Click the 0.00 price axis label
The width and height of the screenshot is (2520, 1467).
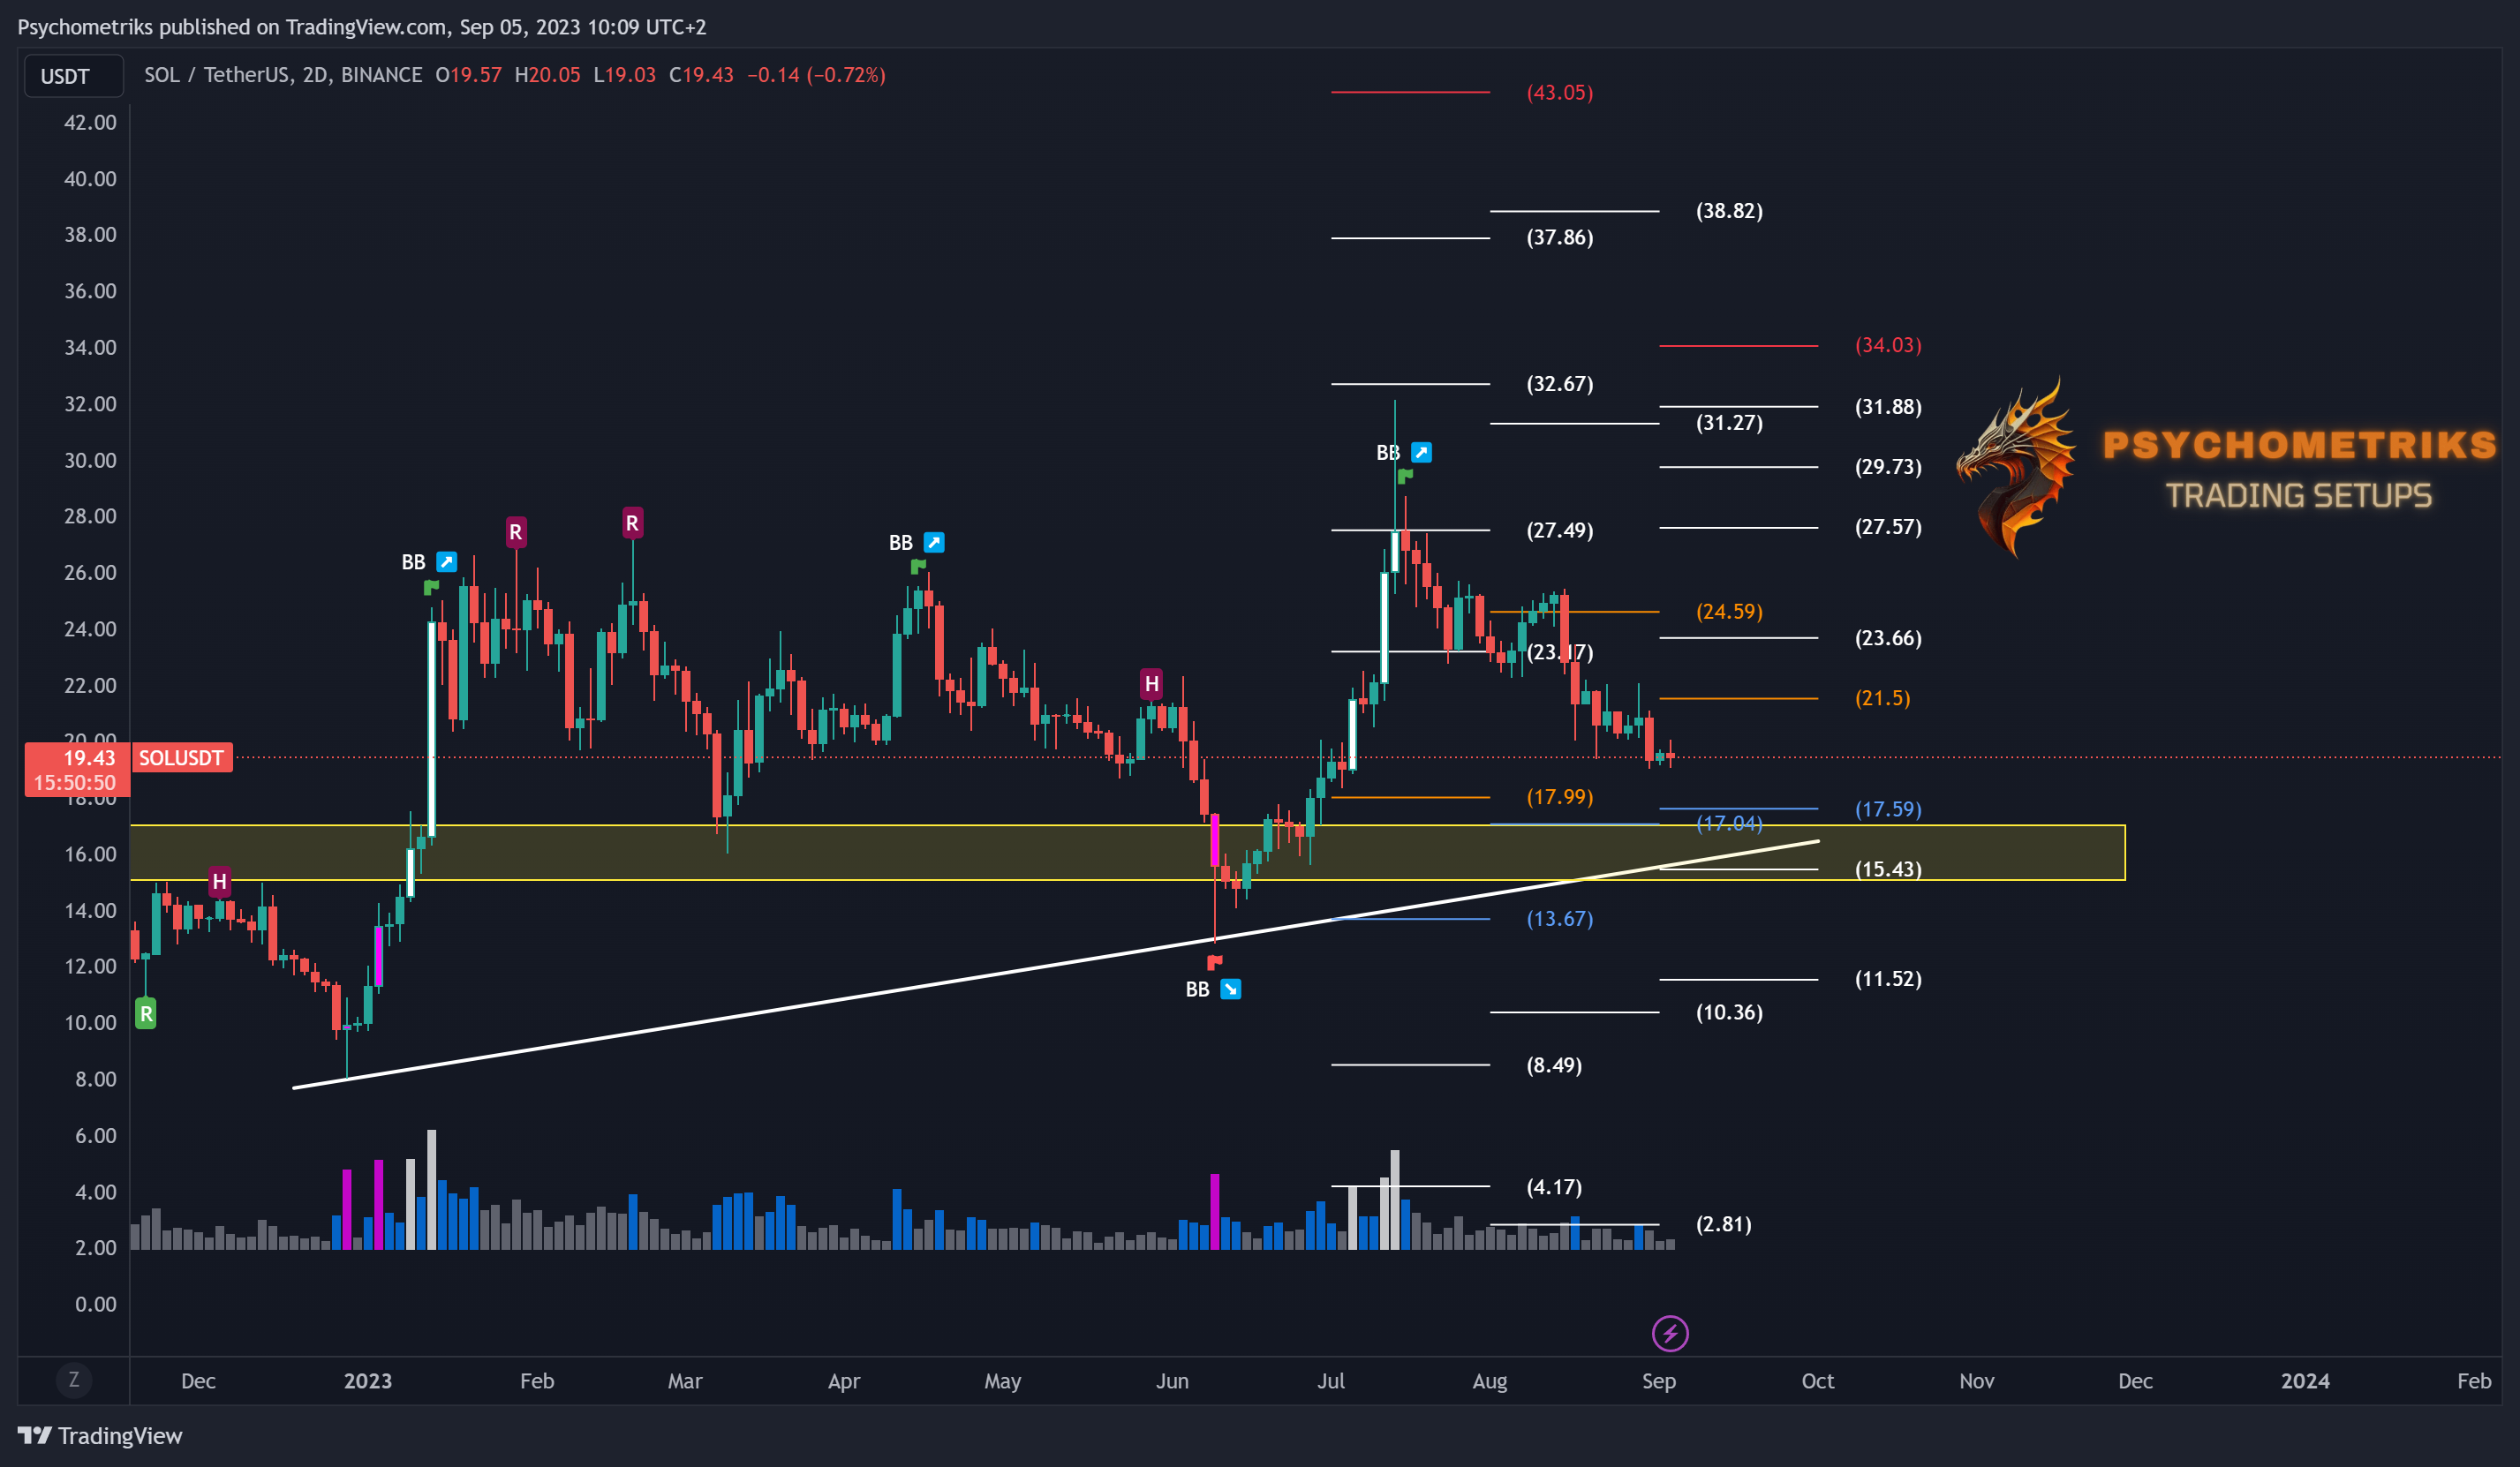click(95, 1304)
